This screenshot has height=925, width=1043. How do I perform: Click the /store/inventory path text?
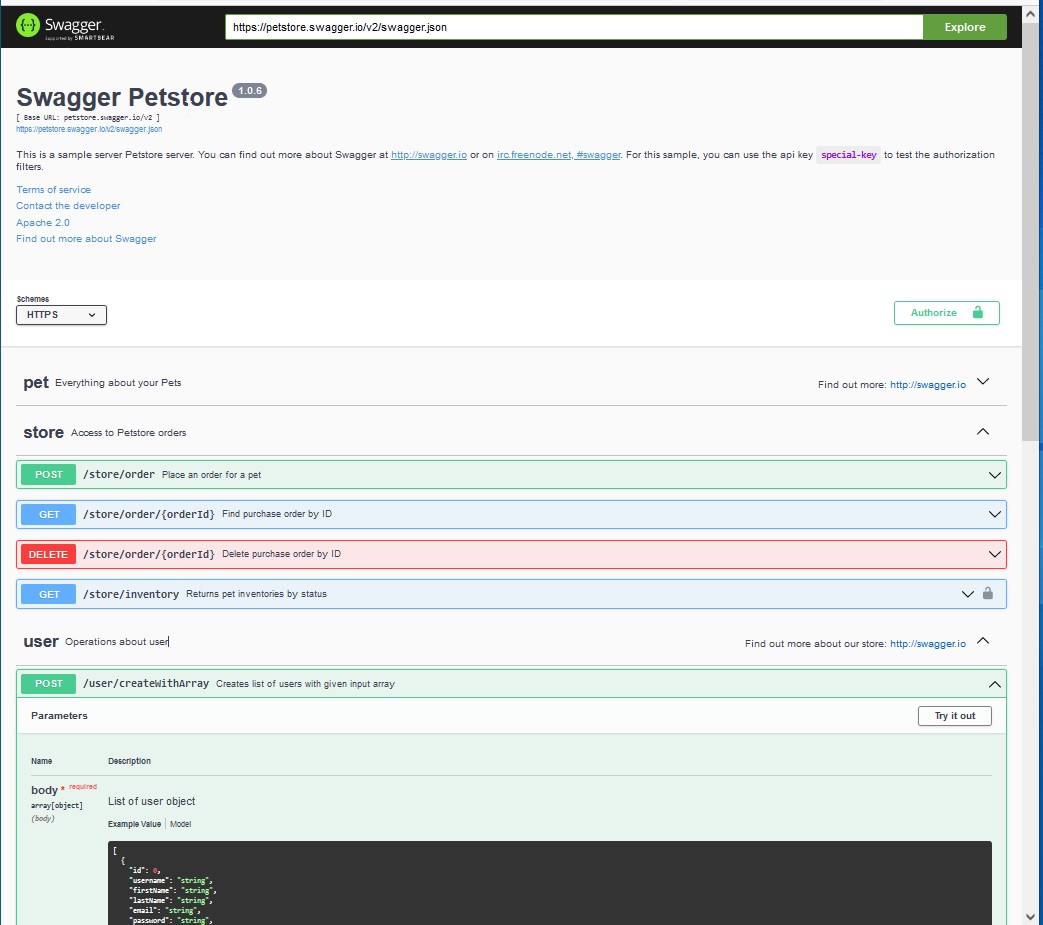pos(131,594)
